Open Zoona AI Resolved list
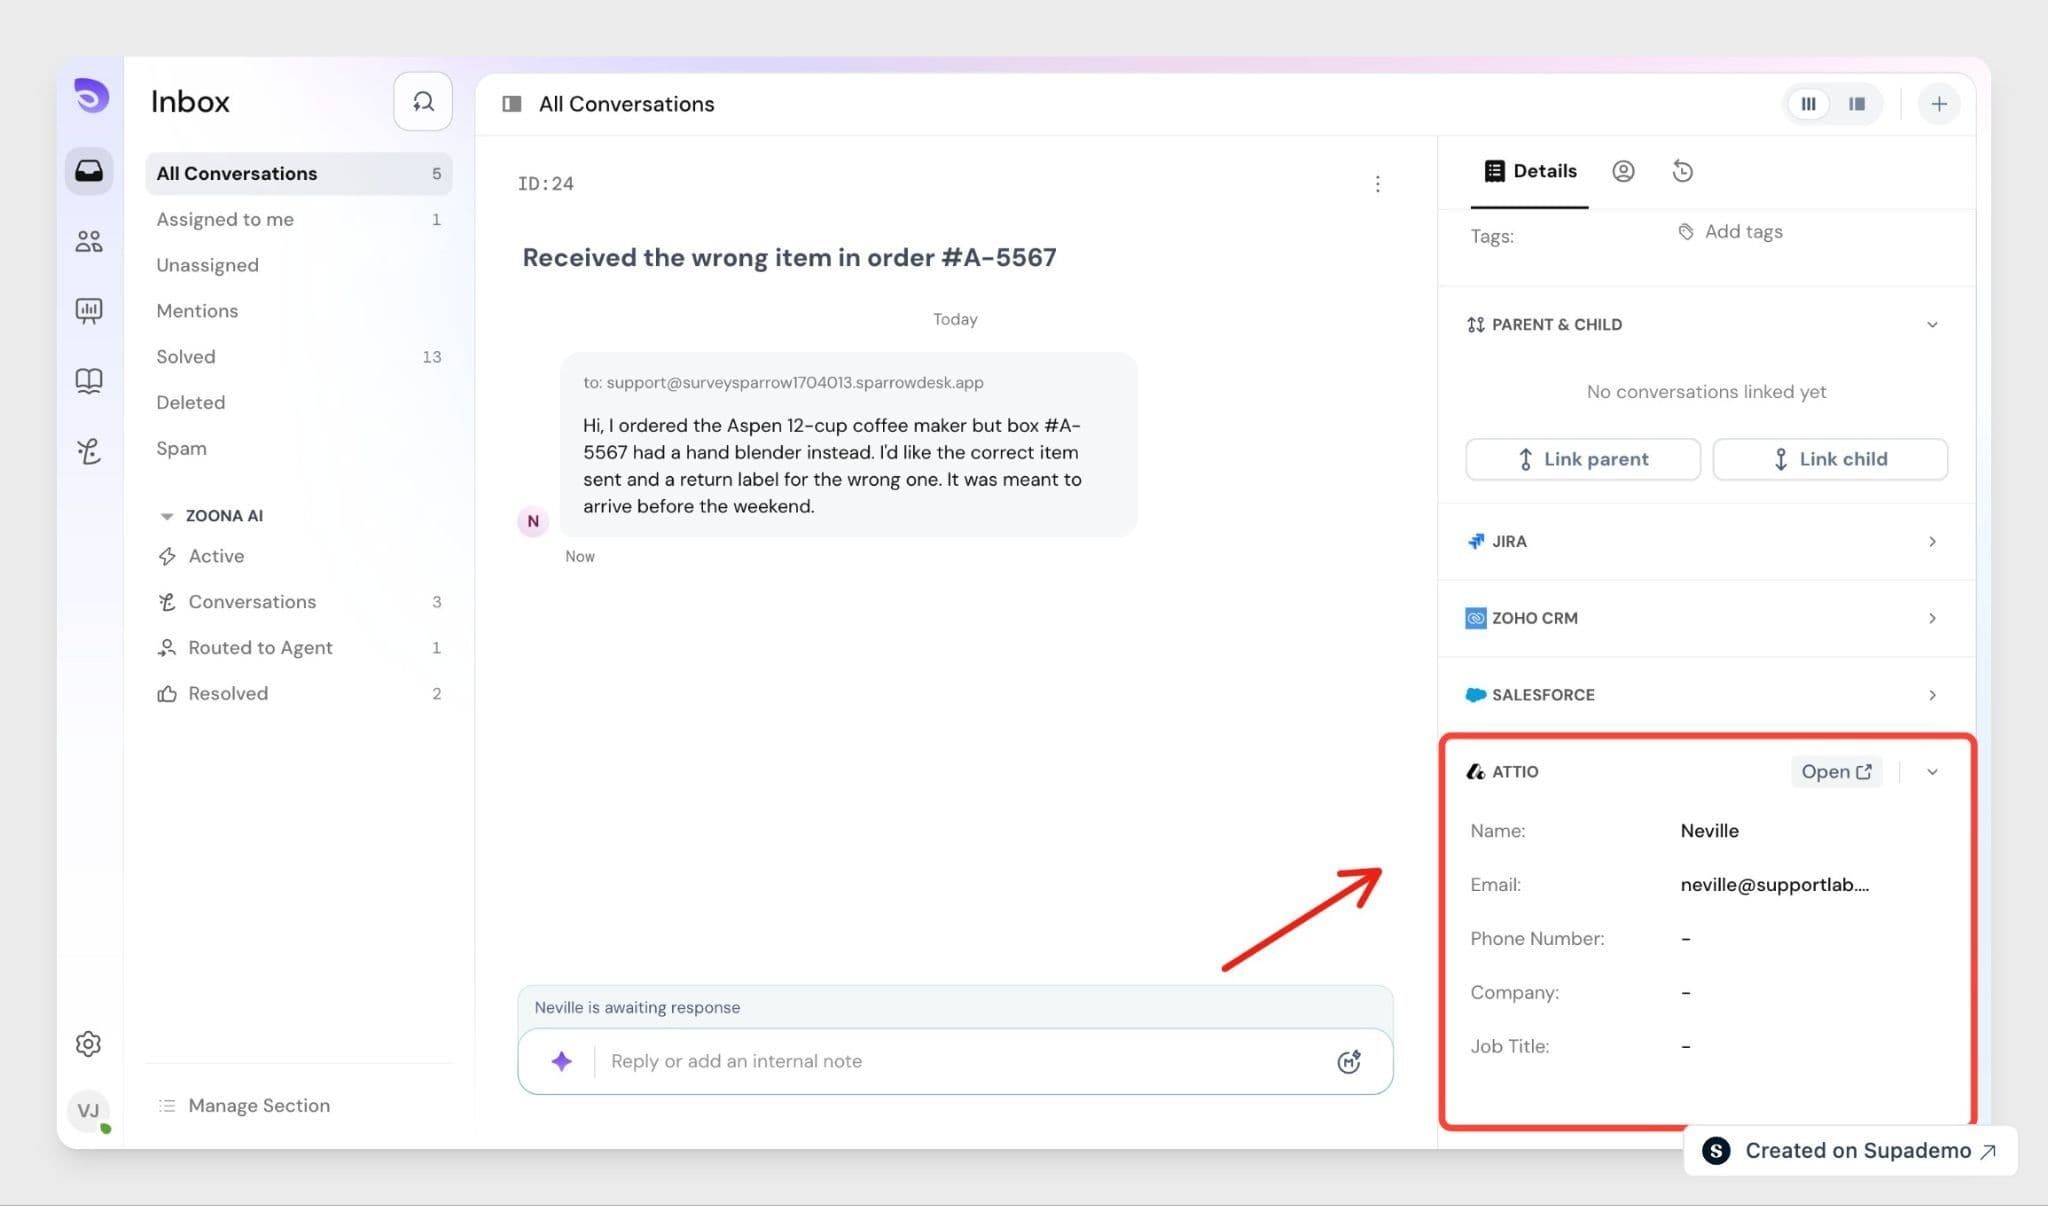Viewport: 2048px width, 1206px height. click(299, 694)
